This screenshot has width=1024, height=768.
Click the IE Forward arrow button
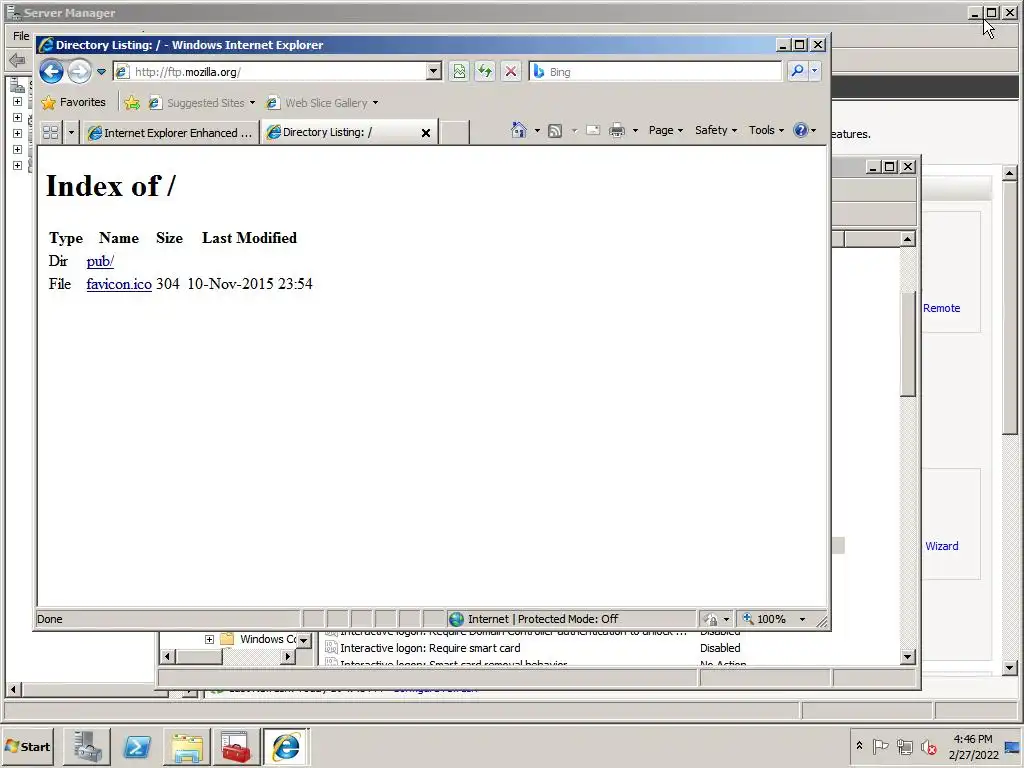80,71
